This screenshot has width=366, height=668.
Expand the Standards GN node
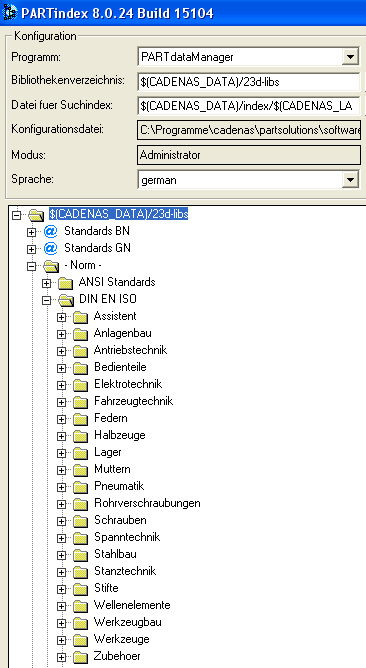pyautogui.click(x=31, y=249)
